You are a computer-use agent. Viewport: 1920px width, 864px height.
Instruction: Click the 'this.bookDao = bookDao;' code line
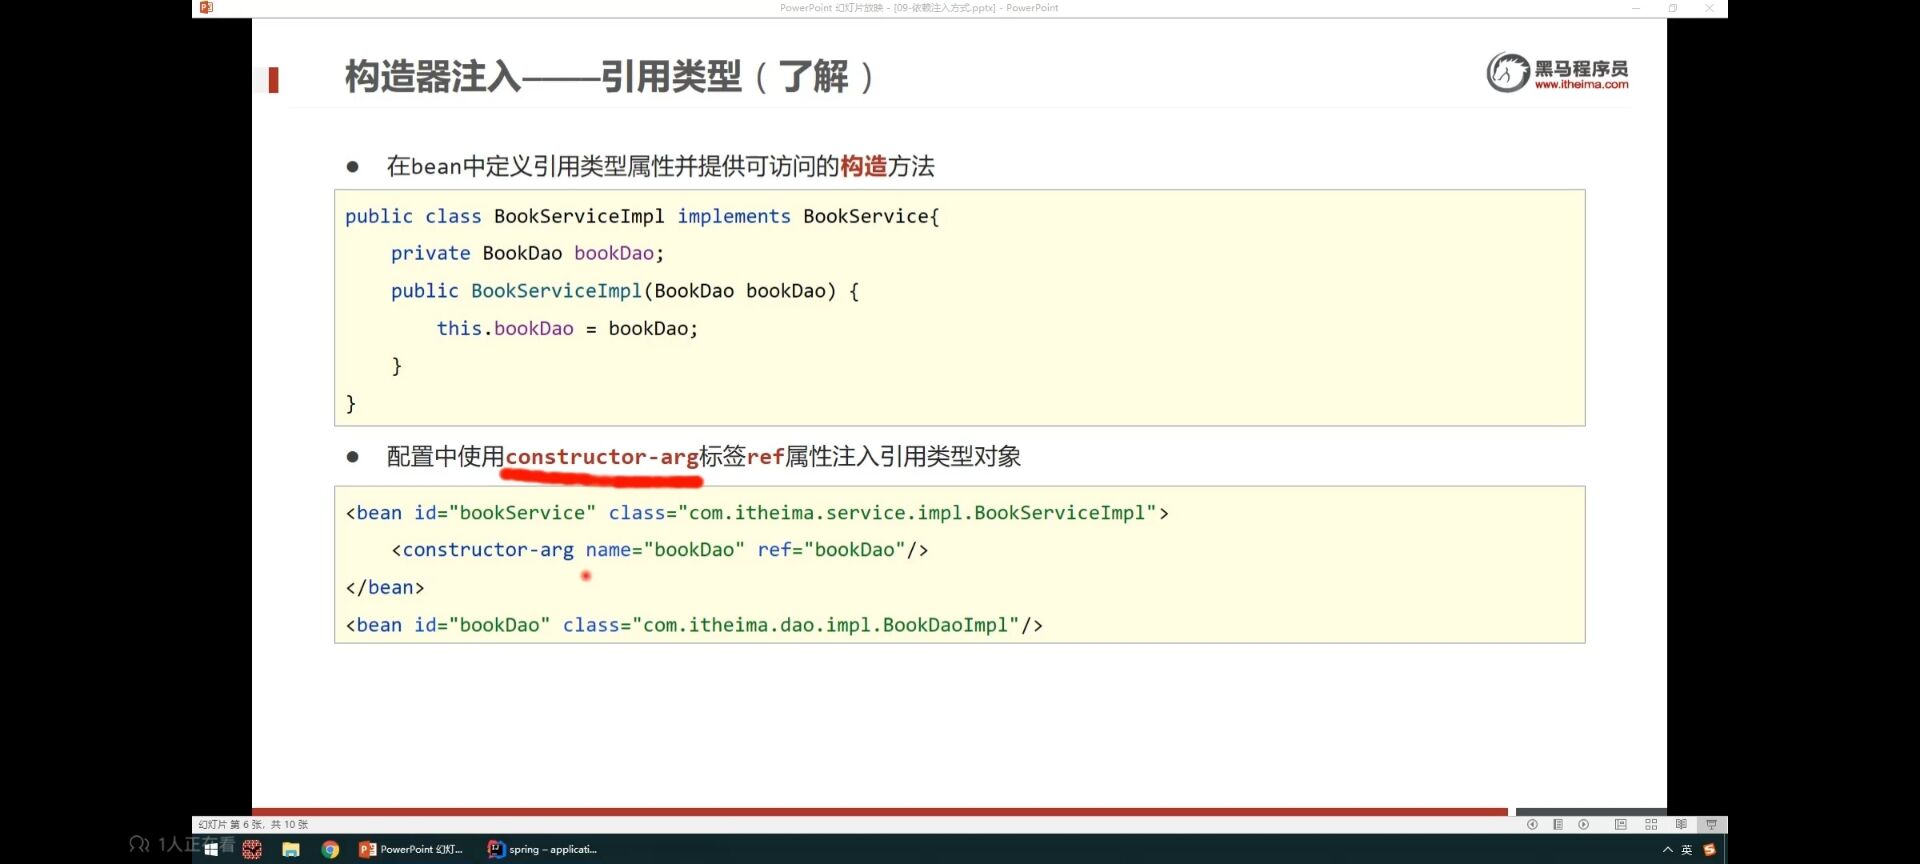(x=567, y=328)
